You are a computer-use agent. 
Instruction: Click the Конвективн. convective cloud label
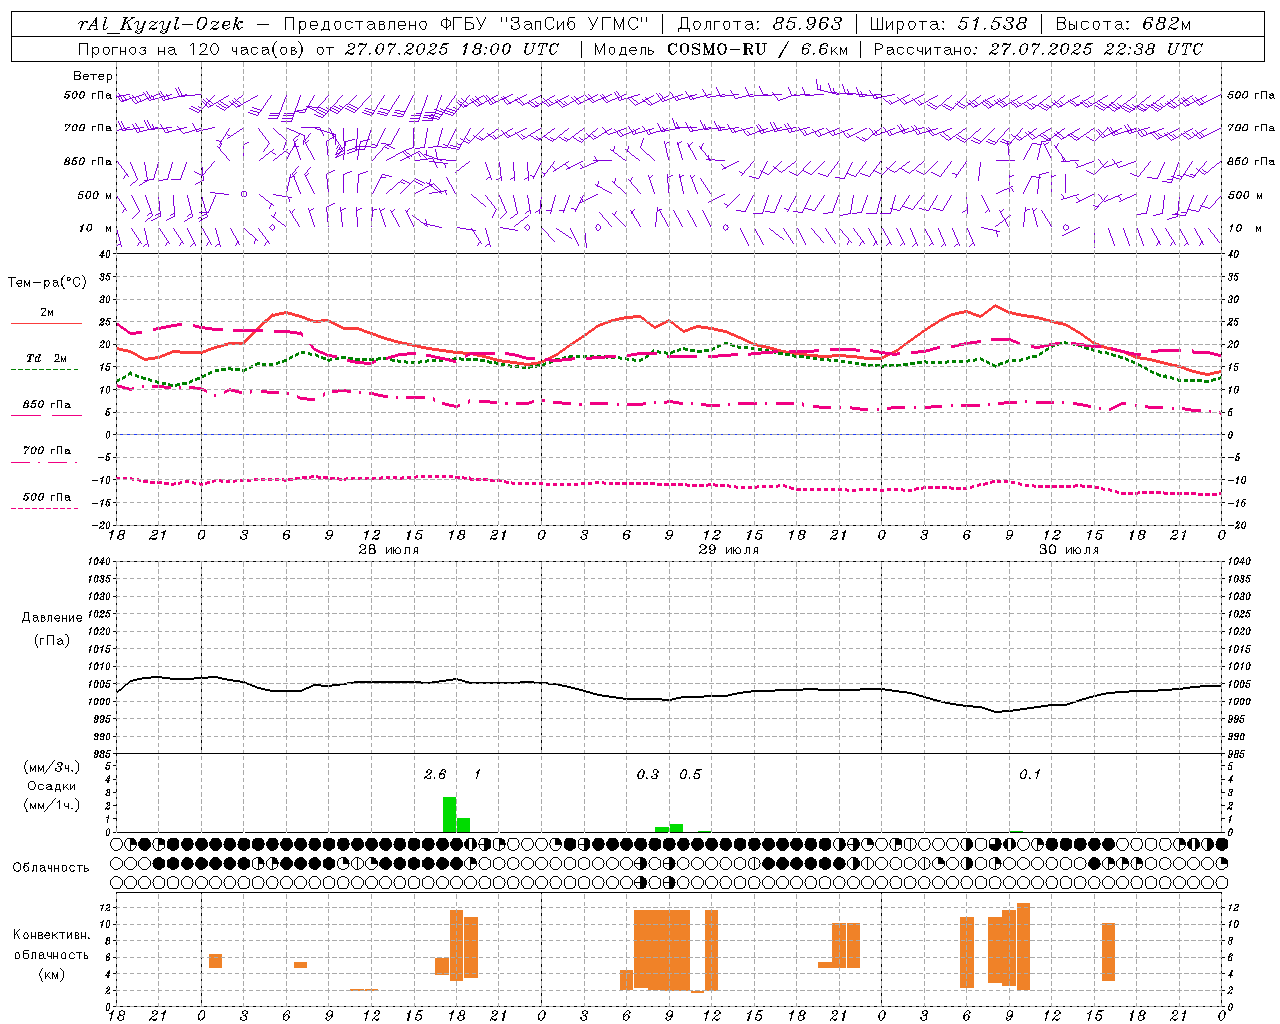click(x=51, y=935)
